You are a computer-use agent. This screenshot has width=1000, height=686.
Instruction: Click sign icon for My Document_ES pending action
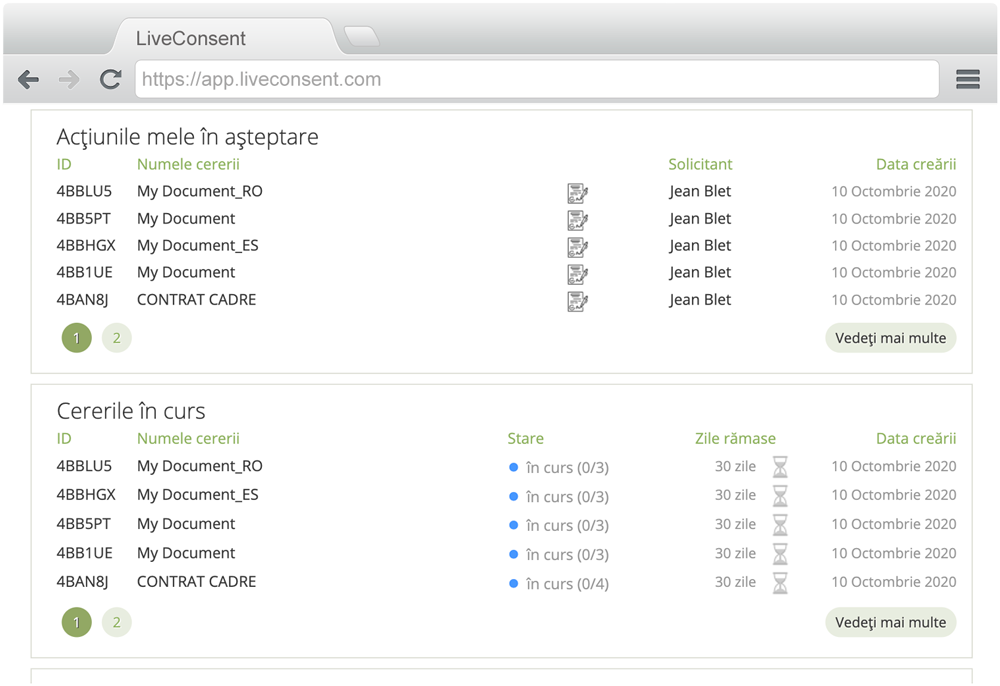pos(577,247)
